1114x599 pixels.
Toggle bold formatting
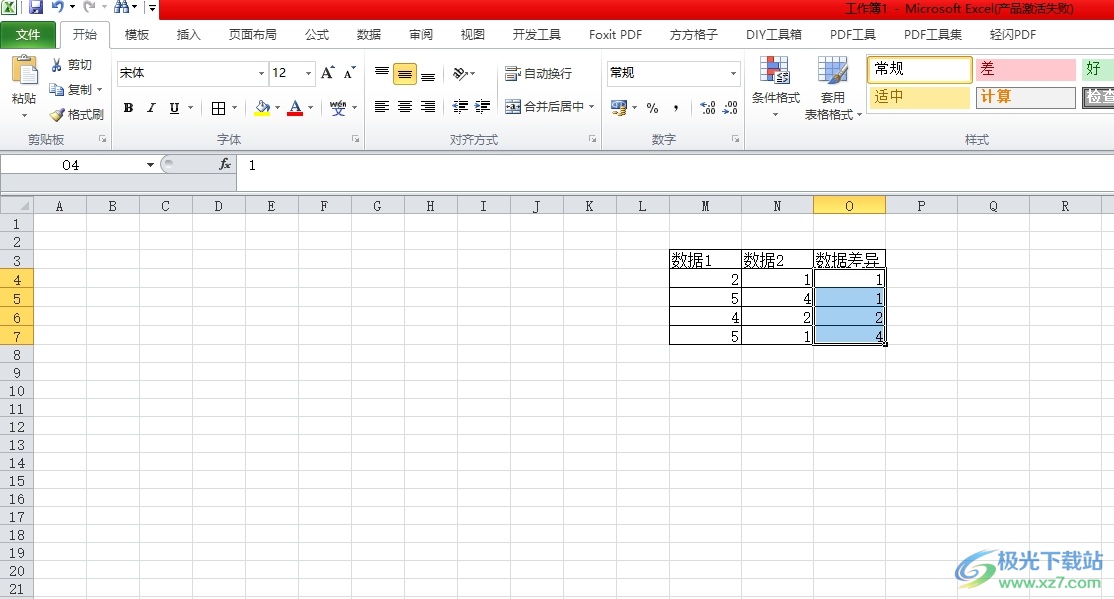tap(128, 108)
